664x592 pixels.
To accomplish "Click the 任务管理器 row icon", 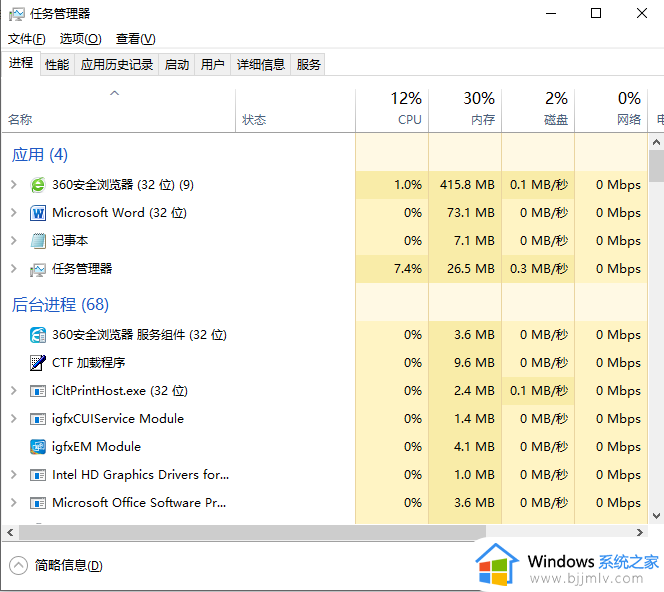I will (38, 269).
